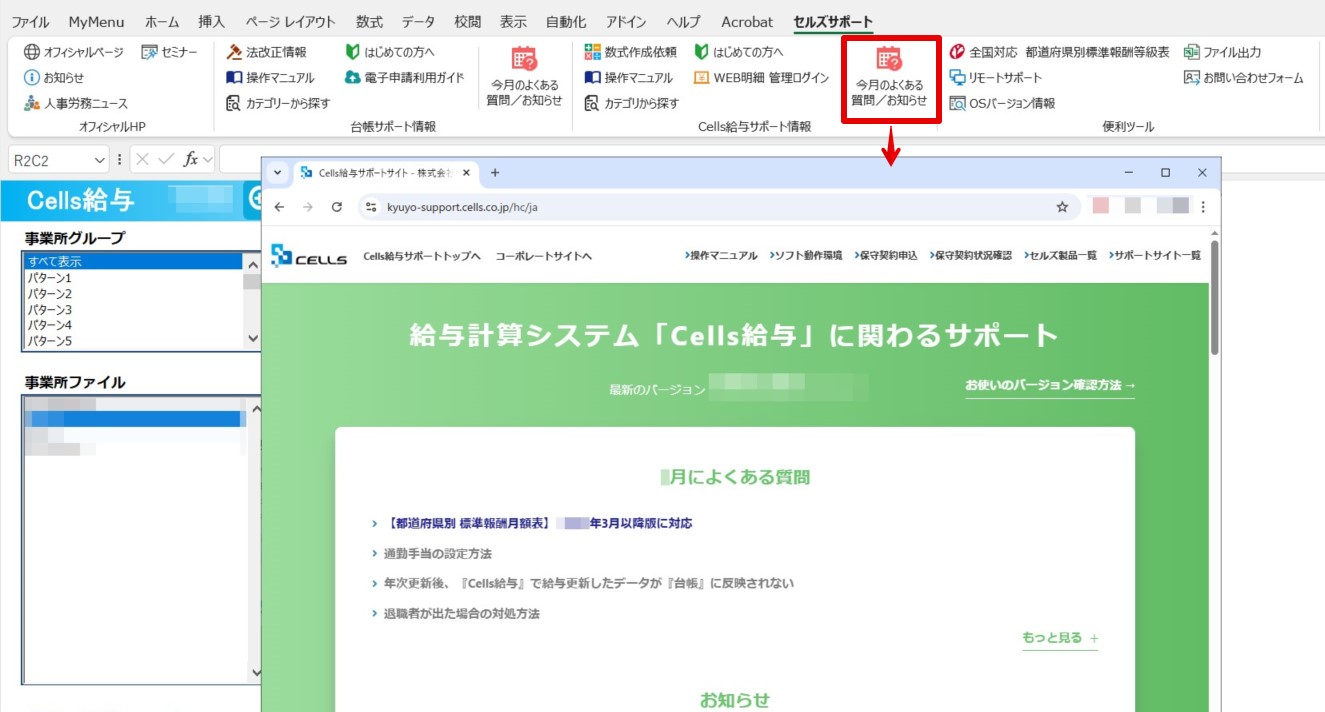Select パターン3 in 事業所グループ list

(50, 309)
